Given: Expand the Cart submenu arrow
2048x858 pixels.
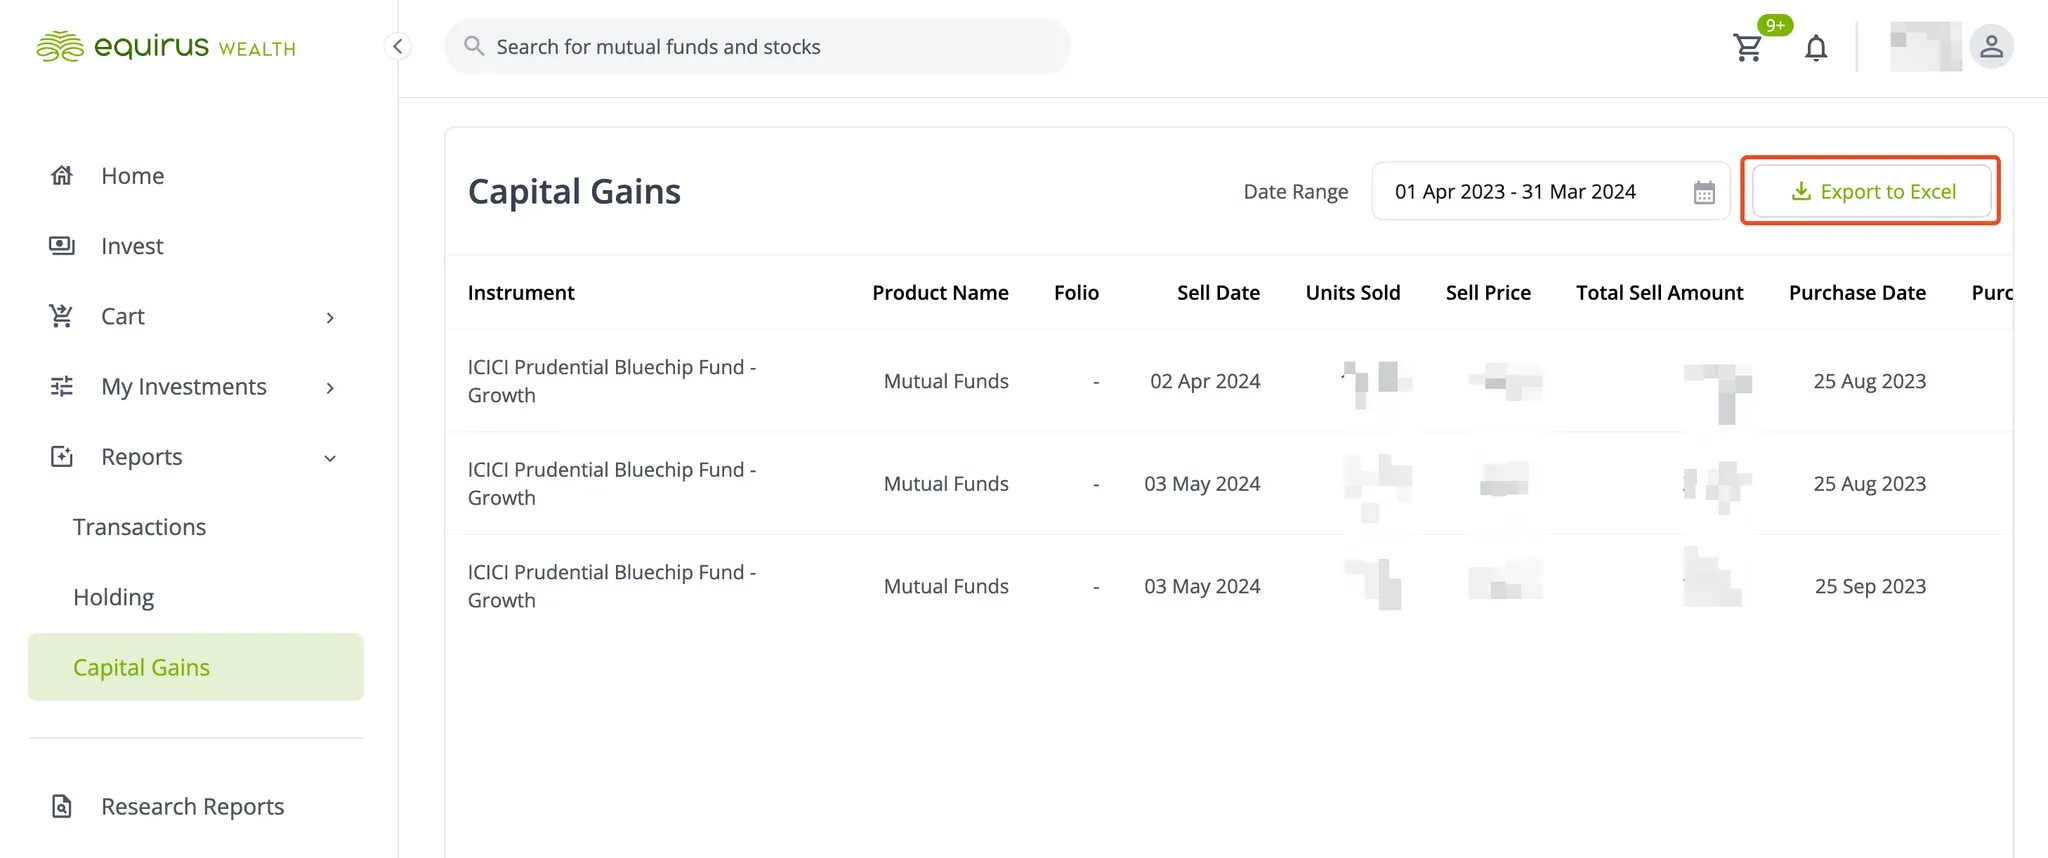Looking at the screenshot, I should [x=330, y=318].
